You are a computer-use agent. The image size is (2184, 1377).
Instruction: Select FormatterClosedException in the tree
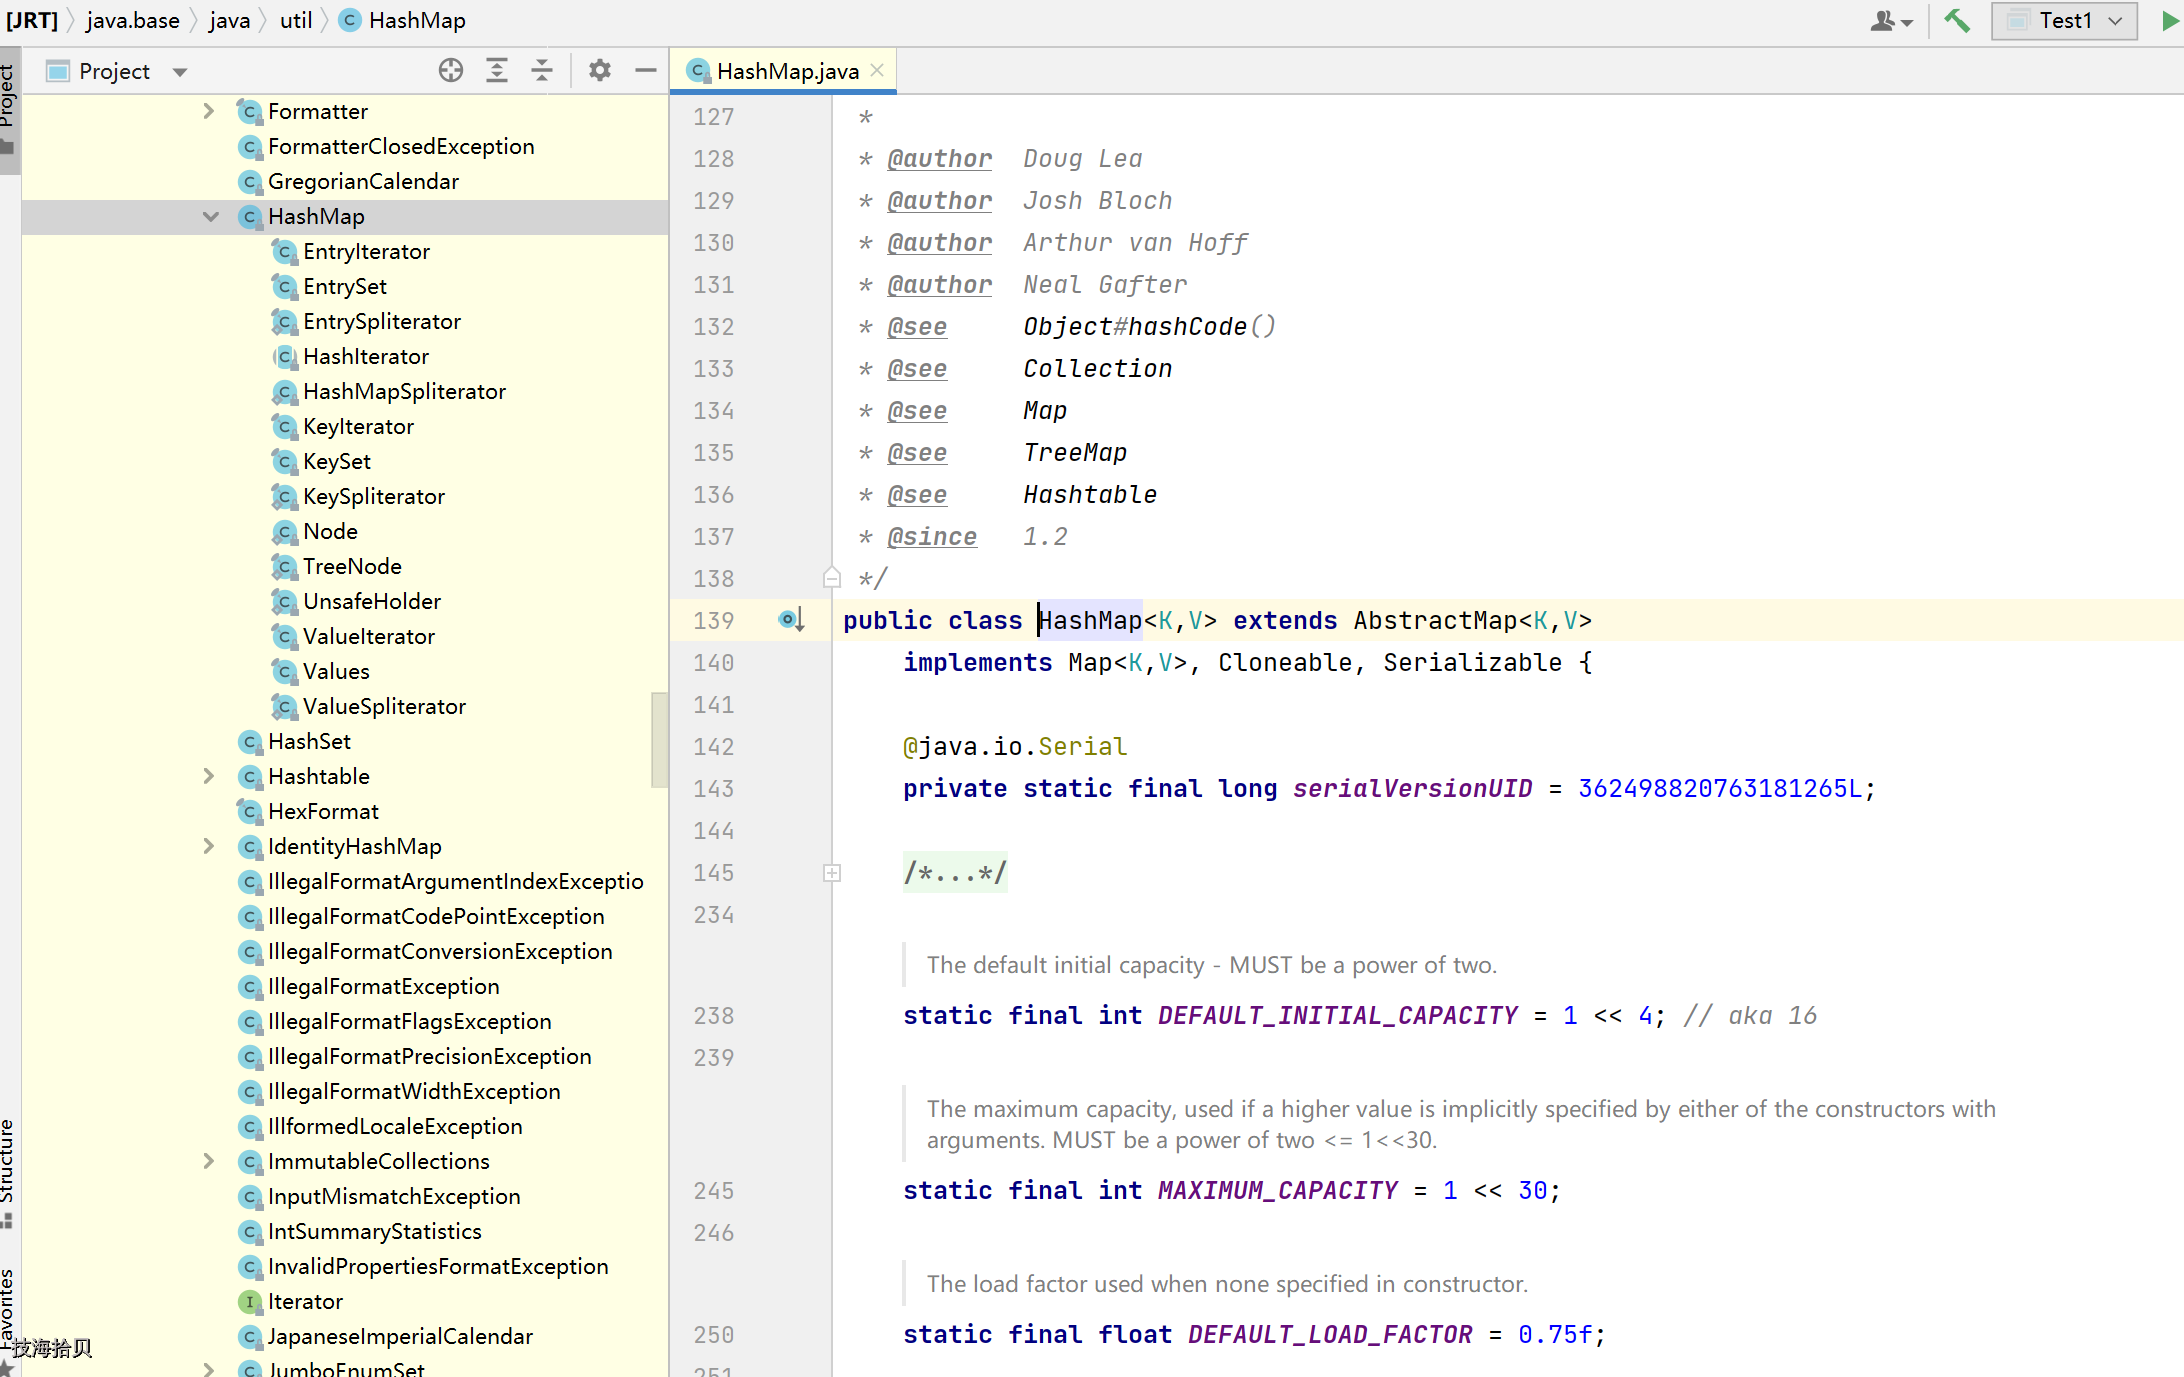400,146
